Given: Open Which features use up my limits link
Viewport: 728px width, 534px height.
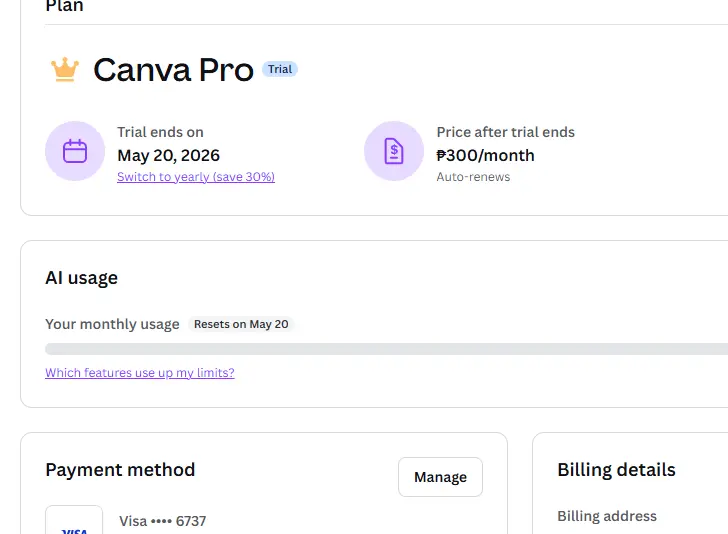Looking at the screenshot, I should coord(140,373).
